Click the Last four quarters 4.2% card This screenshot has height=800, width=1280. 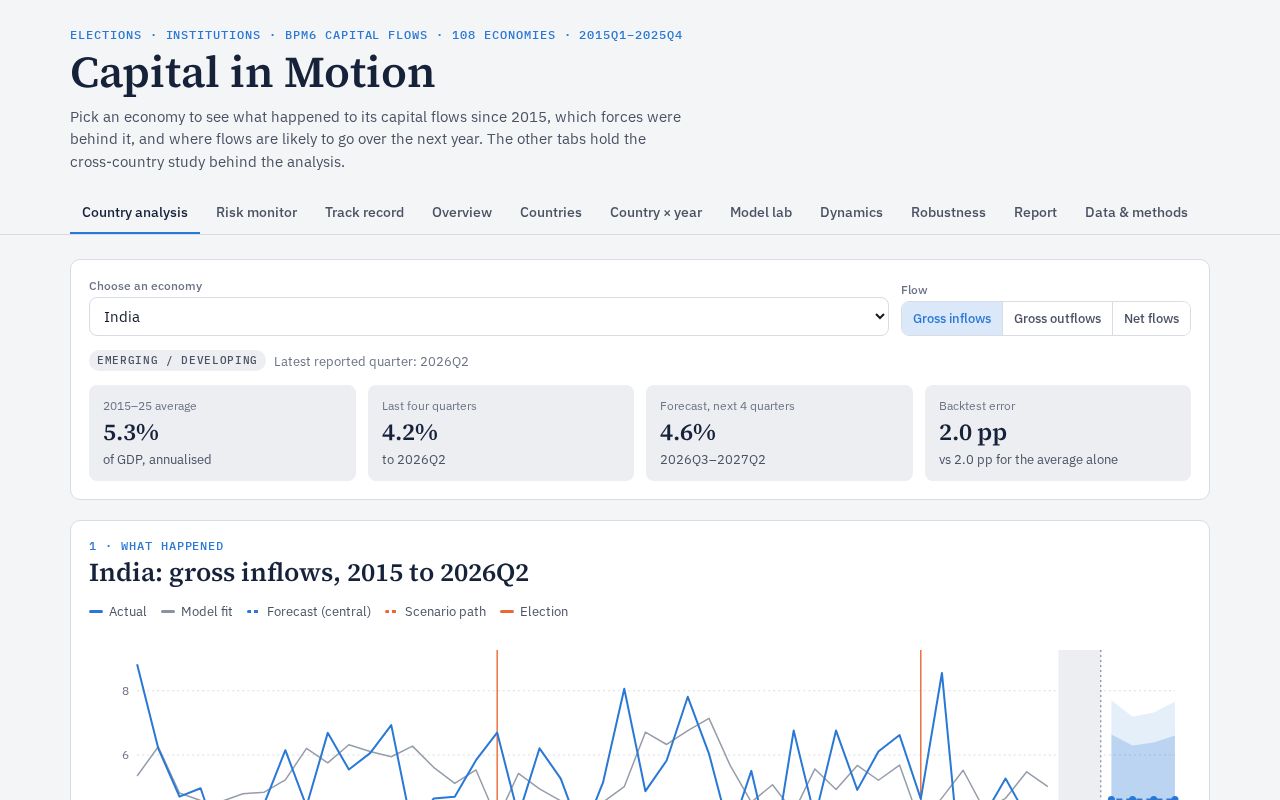[x=501, y=433]
